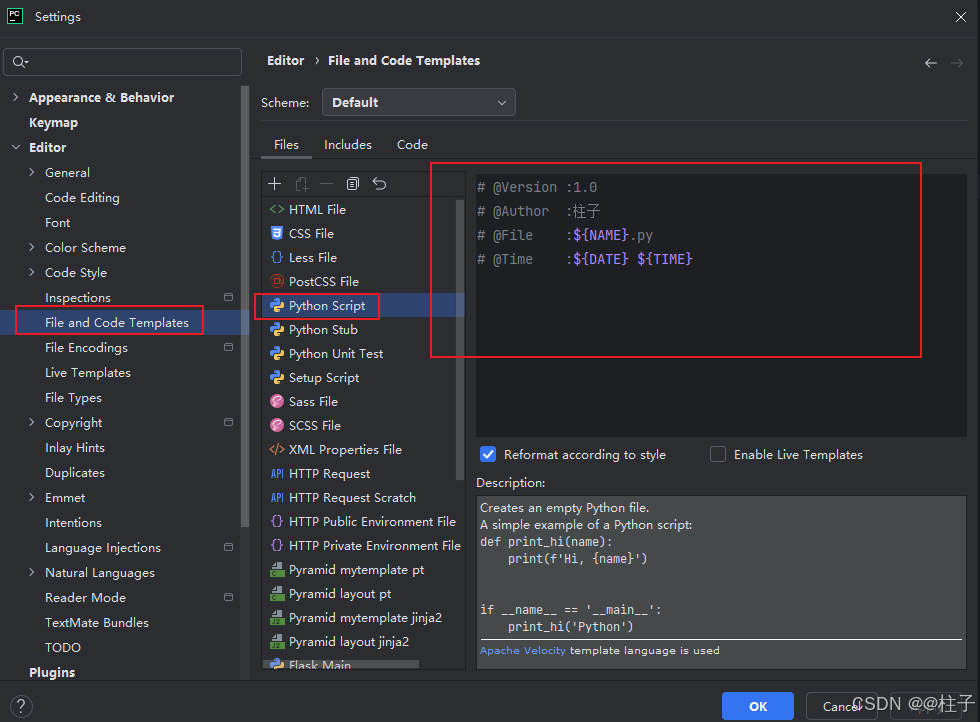Click the Pyramid mytemplate pt icon
This screenshot has width=980, height=722.
(277, 569)
